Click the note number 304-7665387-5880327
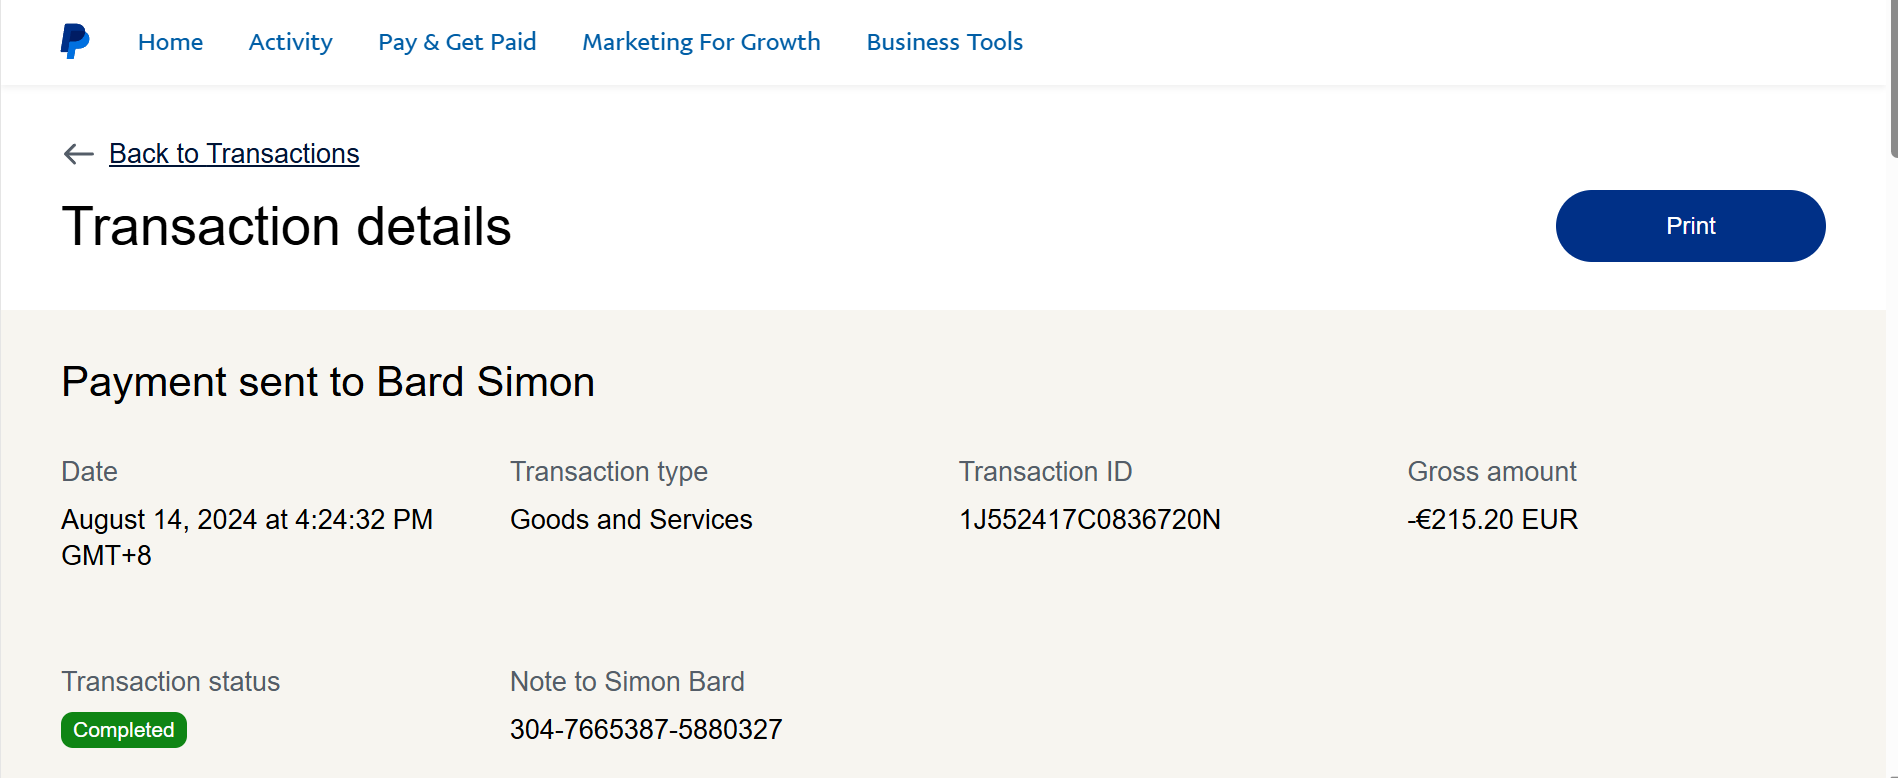 (x=646, y=730)
